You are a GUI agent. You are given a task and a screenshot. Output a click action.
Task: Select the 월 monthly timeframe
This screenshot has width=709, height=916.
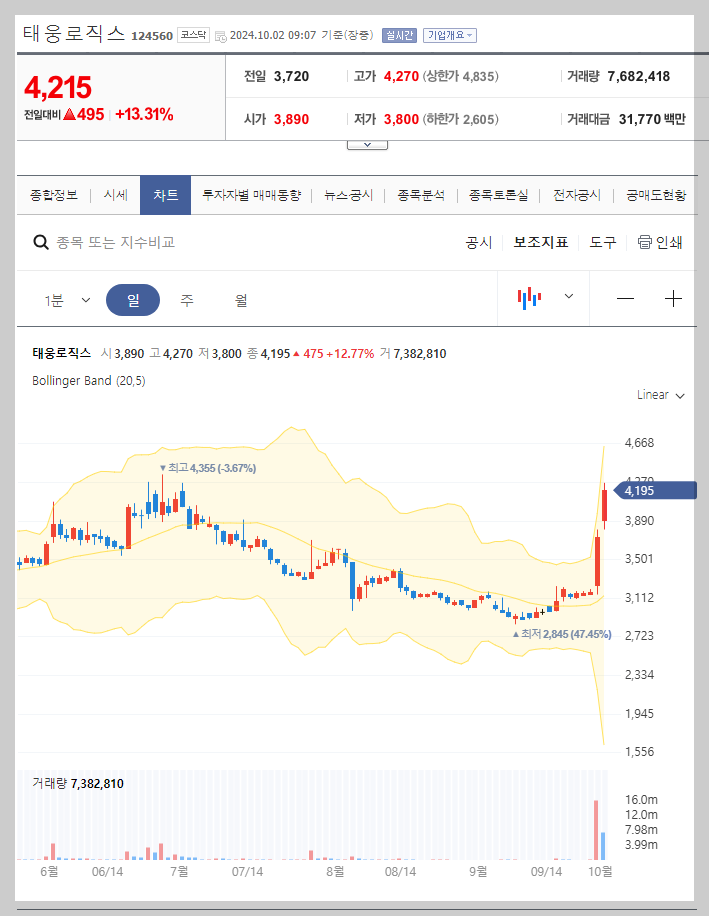(x=238, y=300)
